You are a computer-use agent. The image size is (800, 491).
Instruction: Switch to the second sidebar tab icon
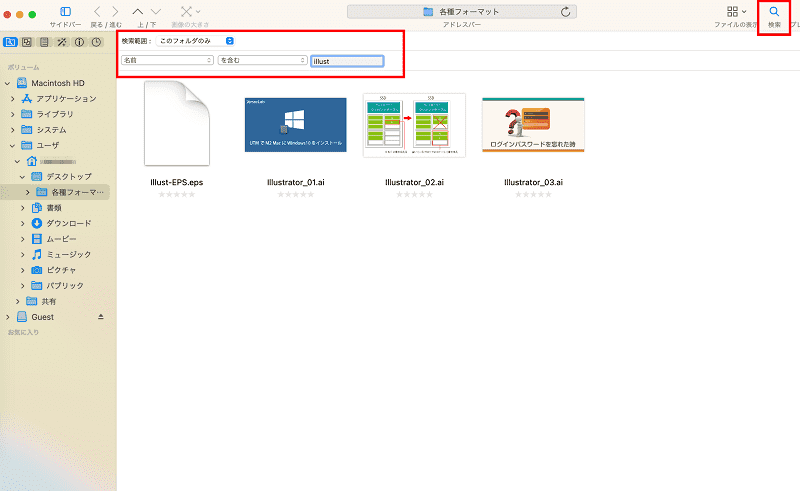pos(27,42)
